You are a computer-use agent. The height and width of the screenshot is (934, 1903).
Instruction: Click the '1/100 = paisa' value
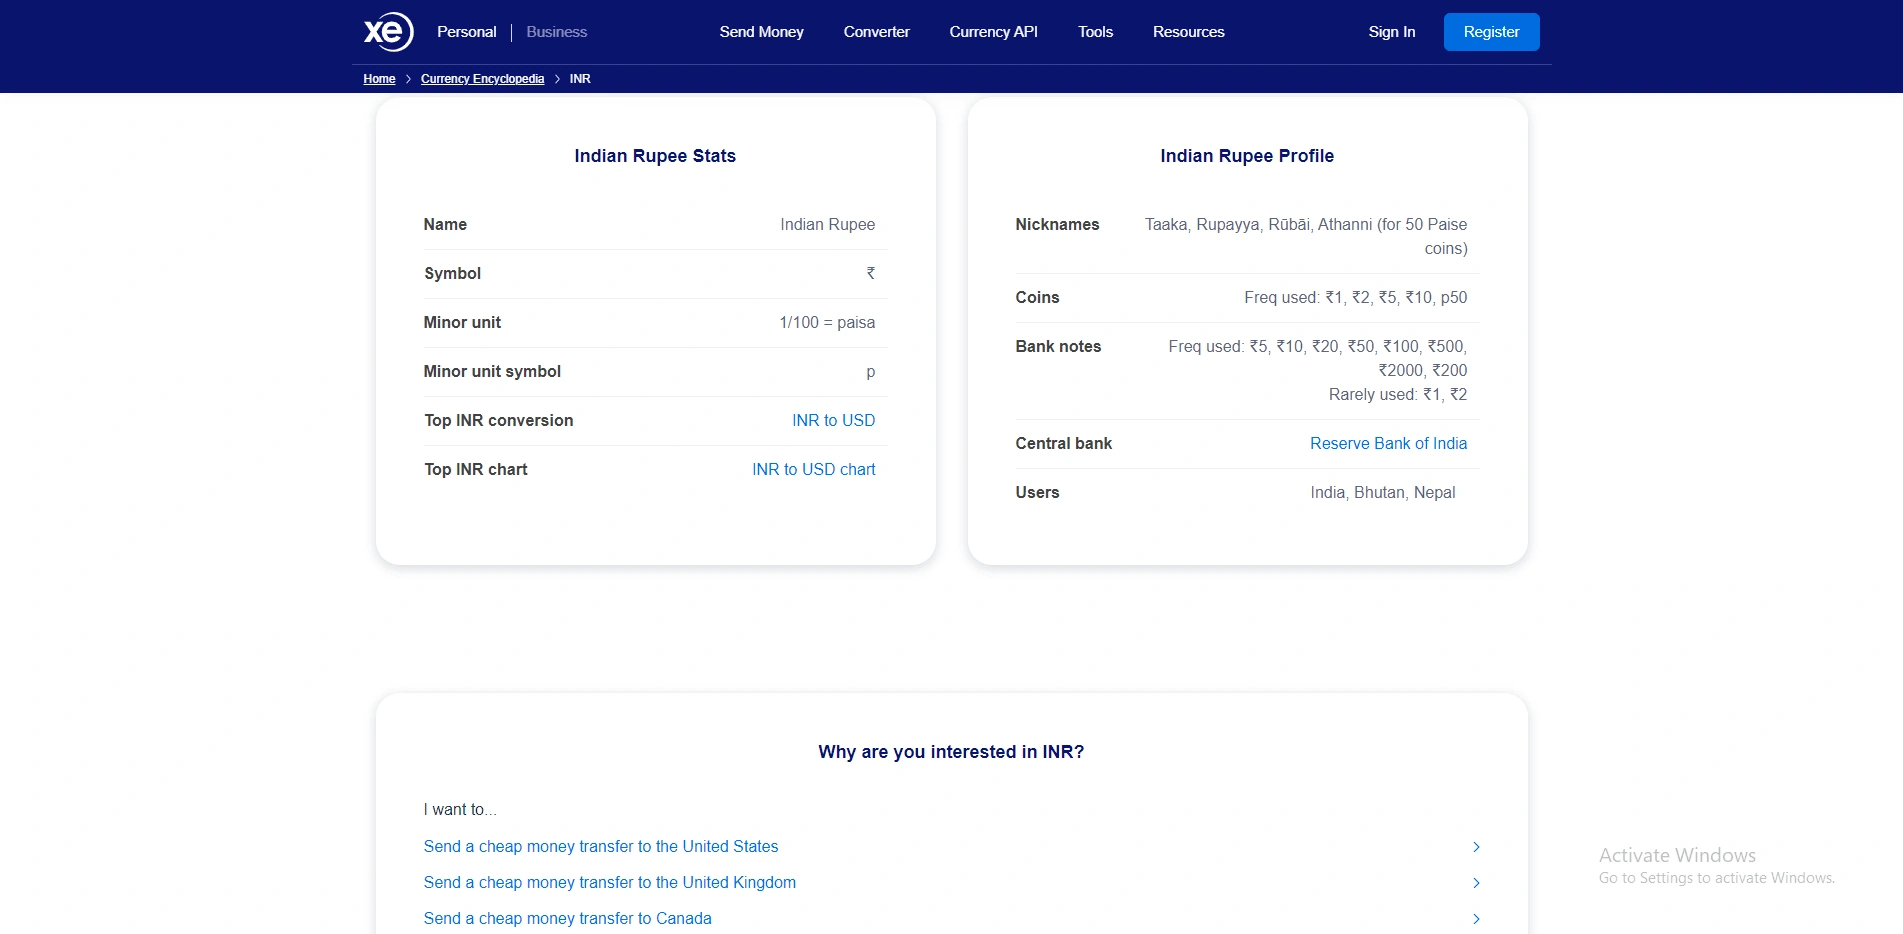[x=827, y=323]
